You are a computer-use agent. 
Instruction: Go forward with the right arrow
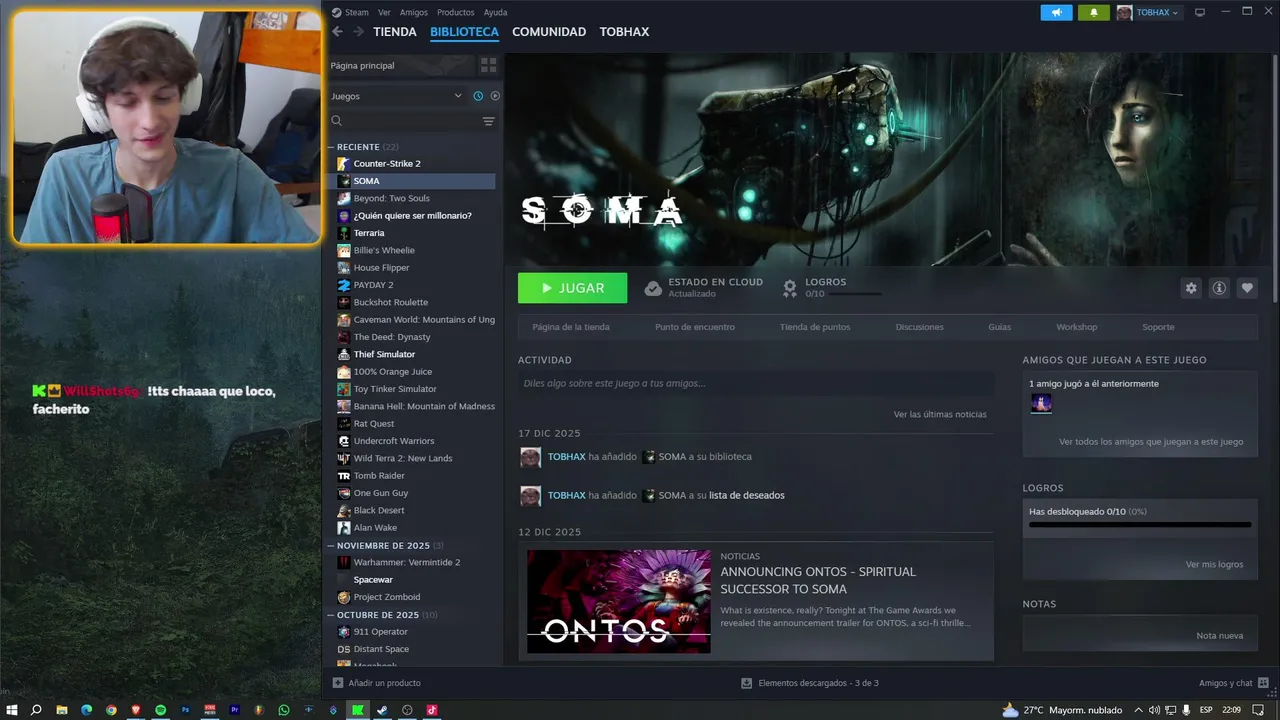coord(358,32)
